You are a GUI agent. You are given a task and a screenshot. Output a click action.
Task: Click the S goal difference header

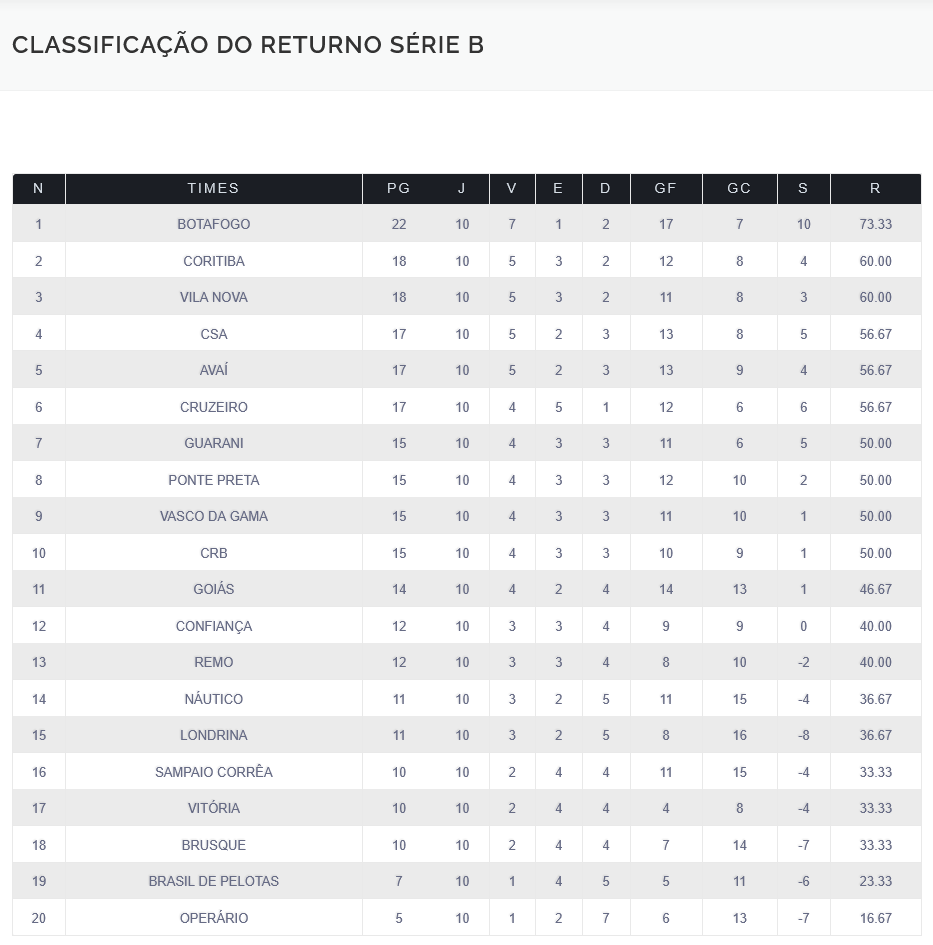click(x=803, y=188)
